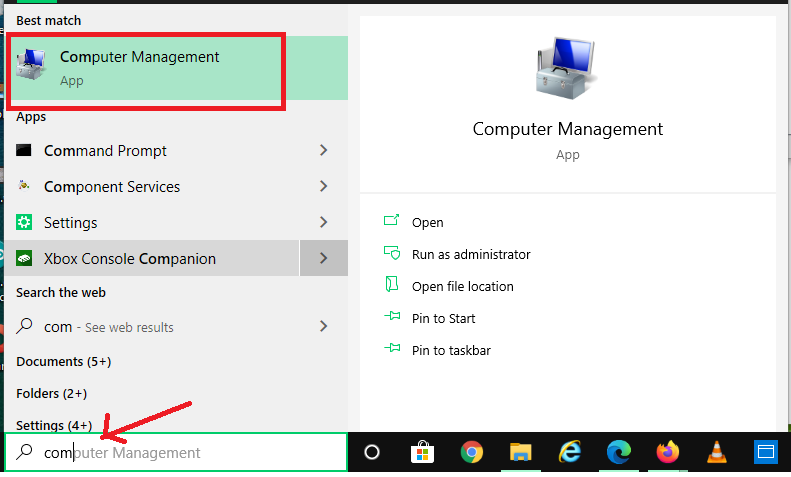The image size is (791, 477).
Task: Launch Internet Explorer from taskbar
Action: 570,452
